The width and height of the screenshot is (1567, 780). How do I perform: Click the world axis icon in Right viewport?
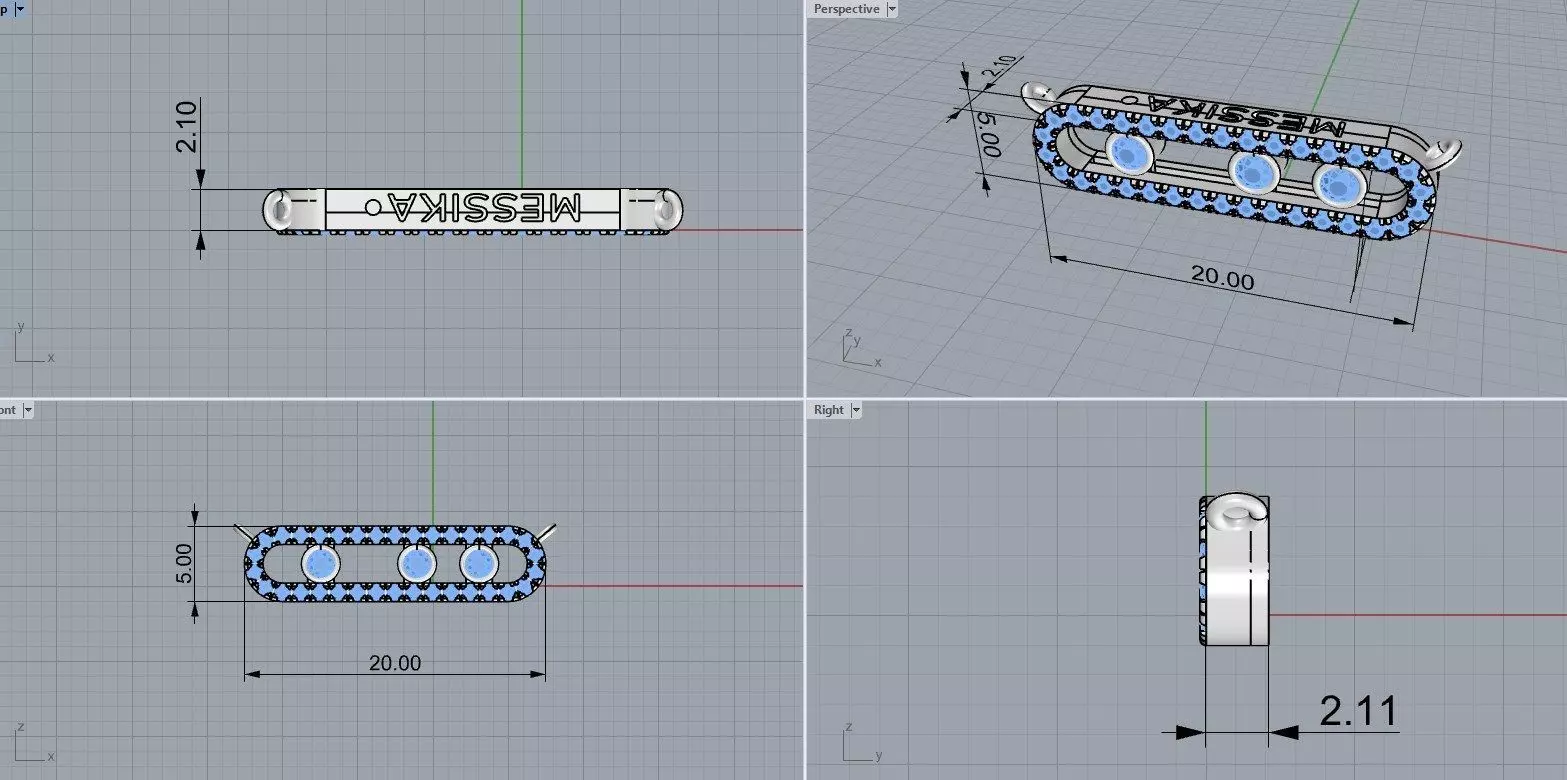click(x=860, y=741)
